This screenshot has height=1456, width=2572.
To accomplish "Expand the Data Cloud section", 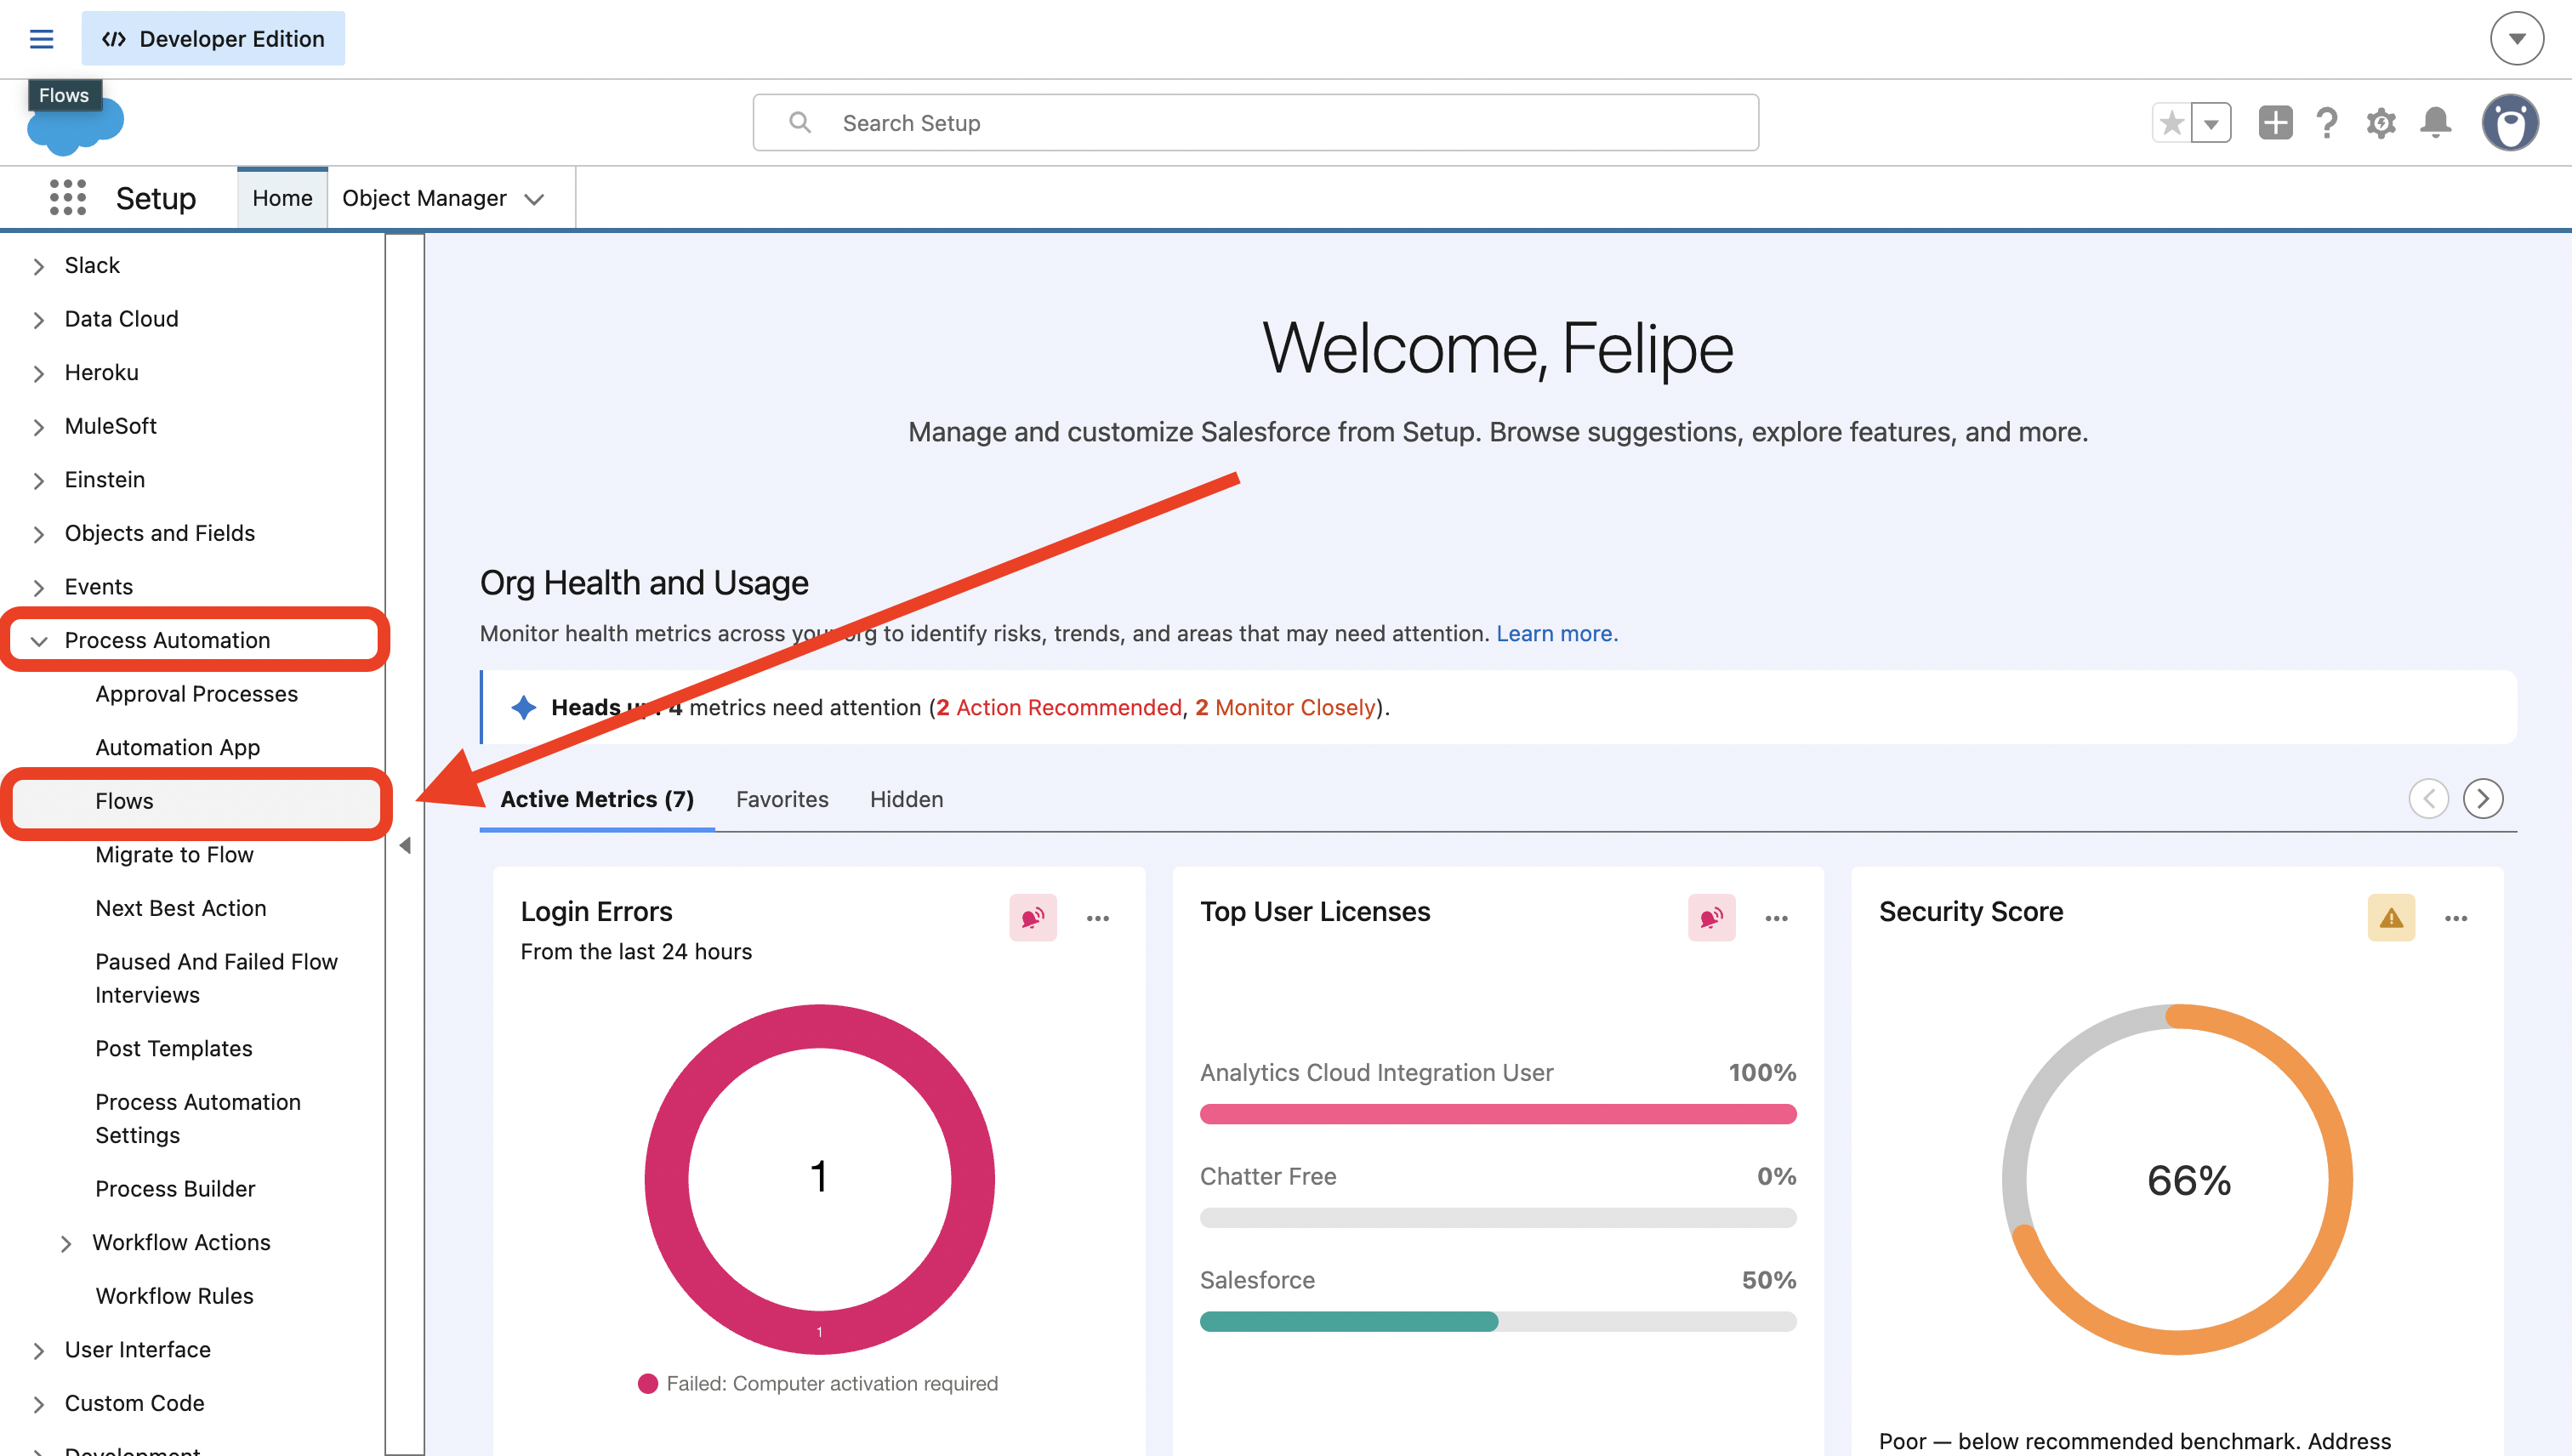I will click(x=39, y=320).
